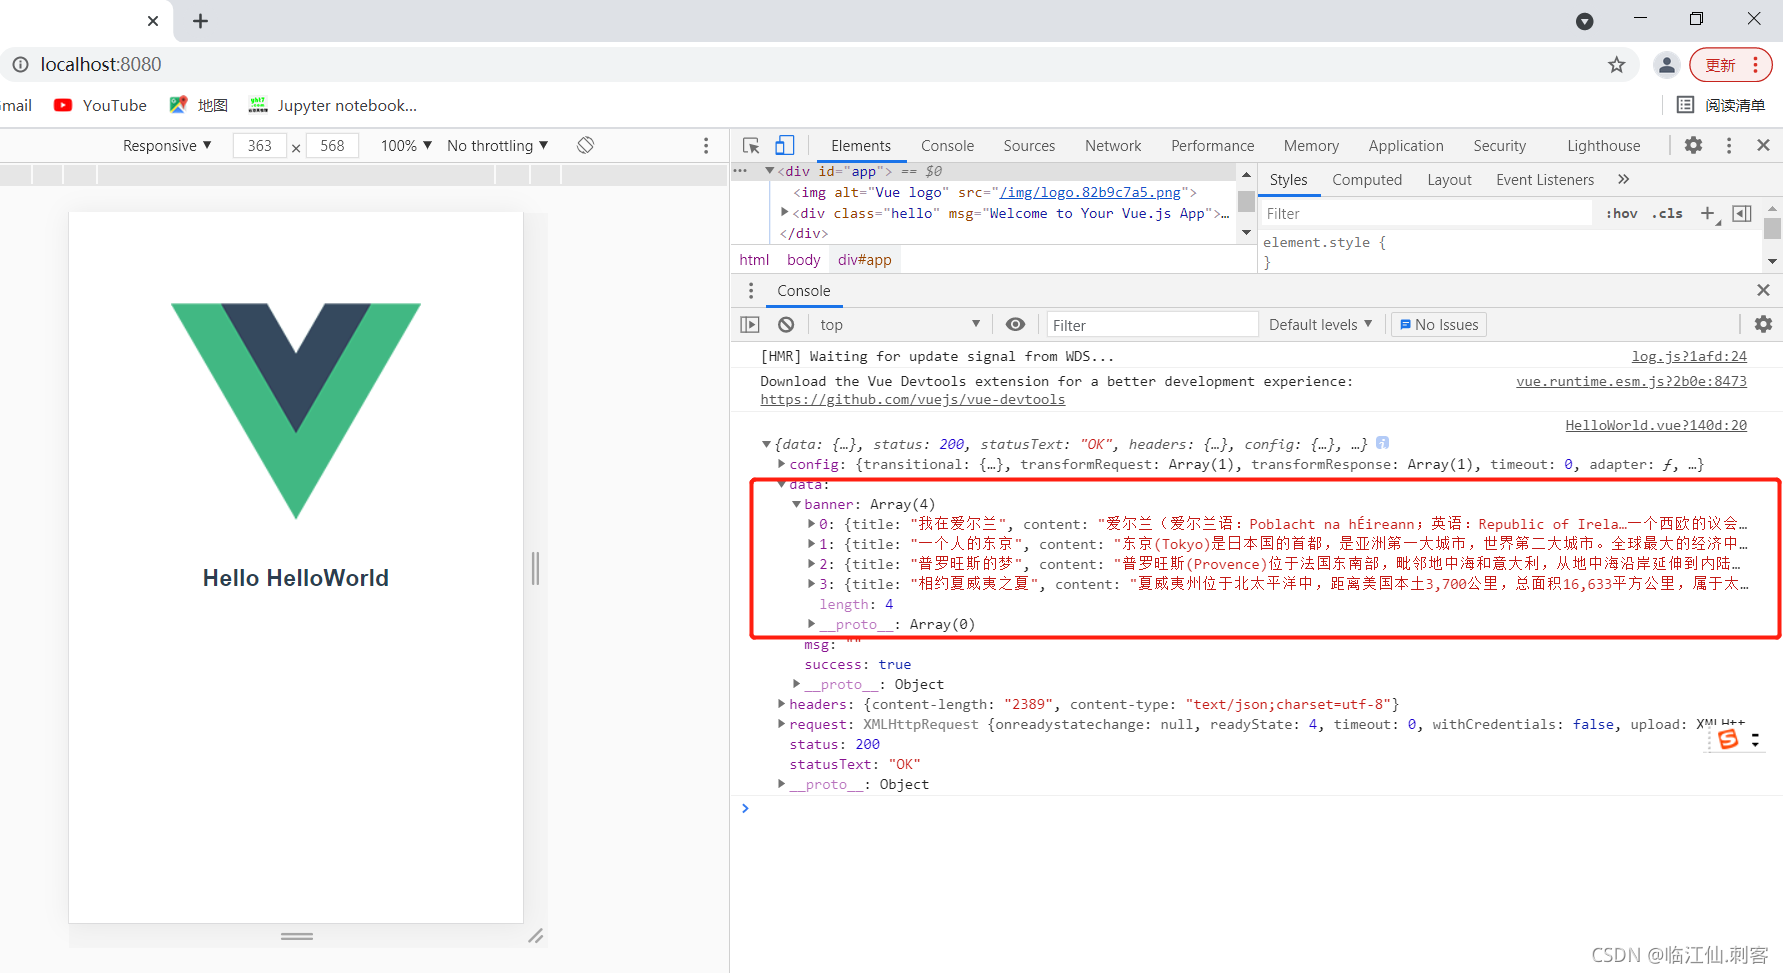The height and width of the screenshot is (973, 1783).
Task: Toggle .cls element classes panel
Action: coord(1667,213)
